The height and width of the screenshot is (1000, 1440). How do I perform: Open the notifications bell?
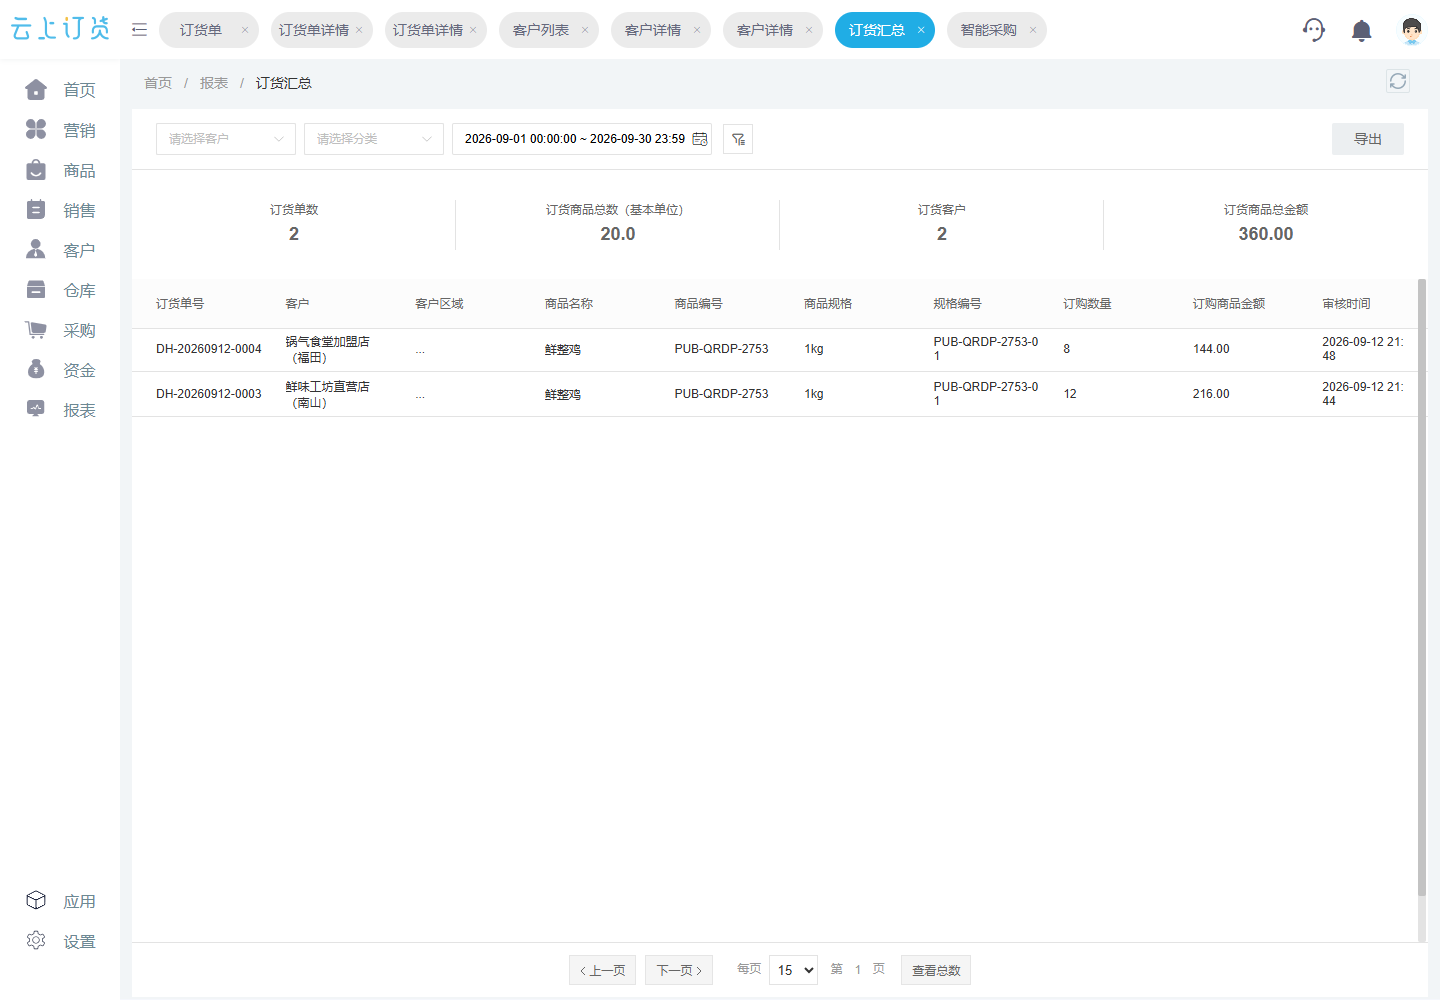1361,30
